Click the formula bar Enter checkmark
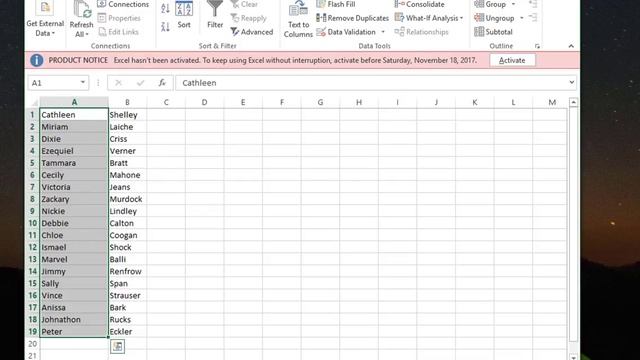This screenshot has height=360, width=640. pyautogui.click(x=140, y=83)
